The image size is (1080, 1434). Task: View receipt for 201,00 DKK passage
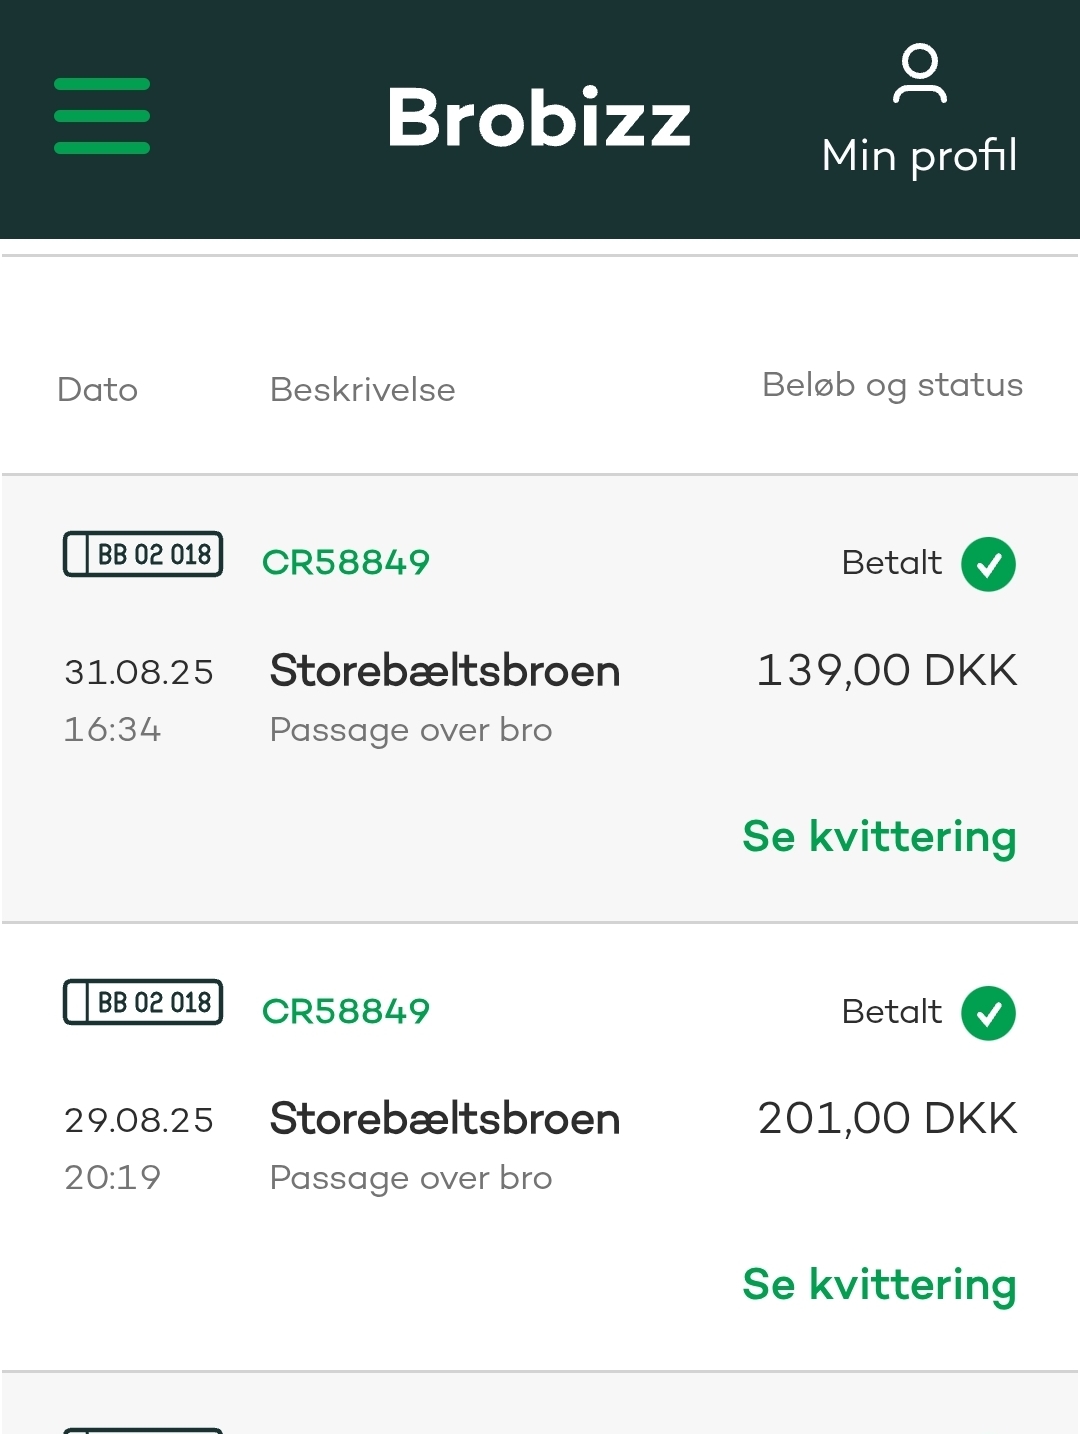[879, 1285]
